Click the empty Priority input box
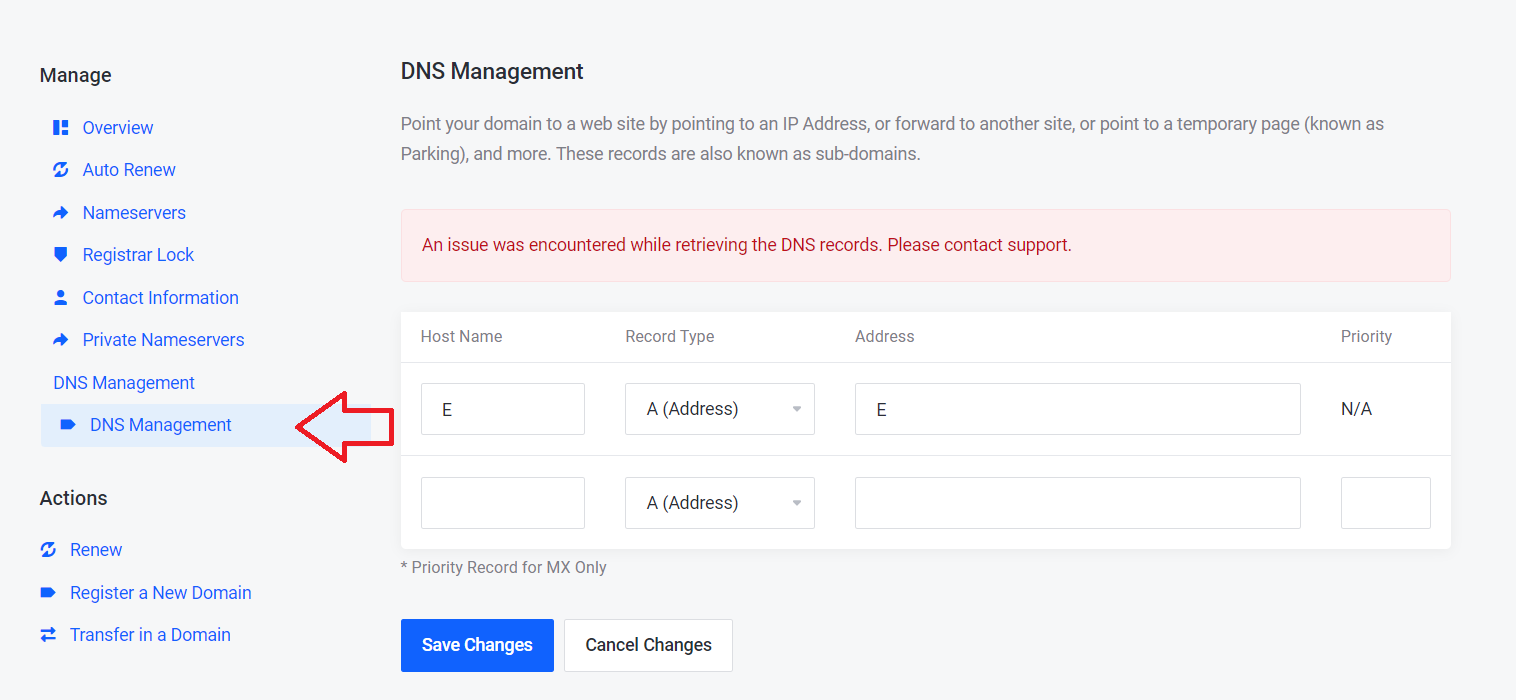This screenshot has height=700, width=1516. [1385, 503]
